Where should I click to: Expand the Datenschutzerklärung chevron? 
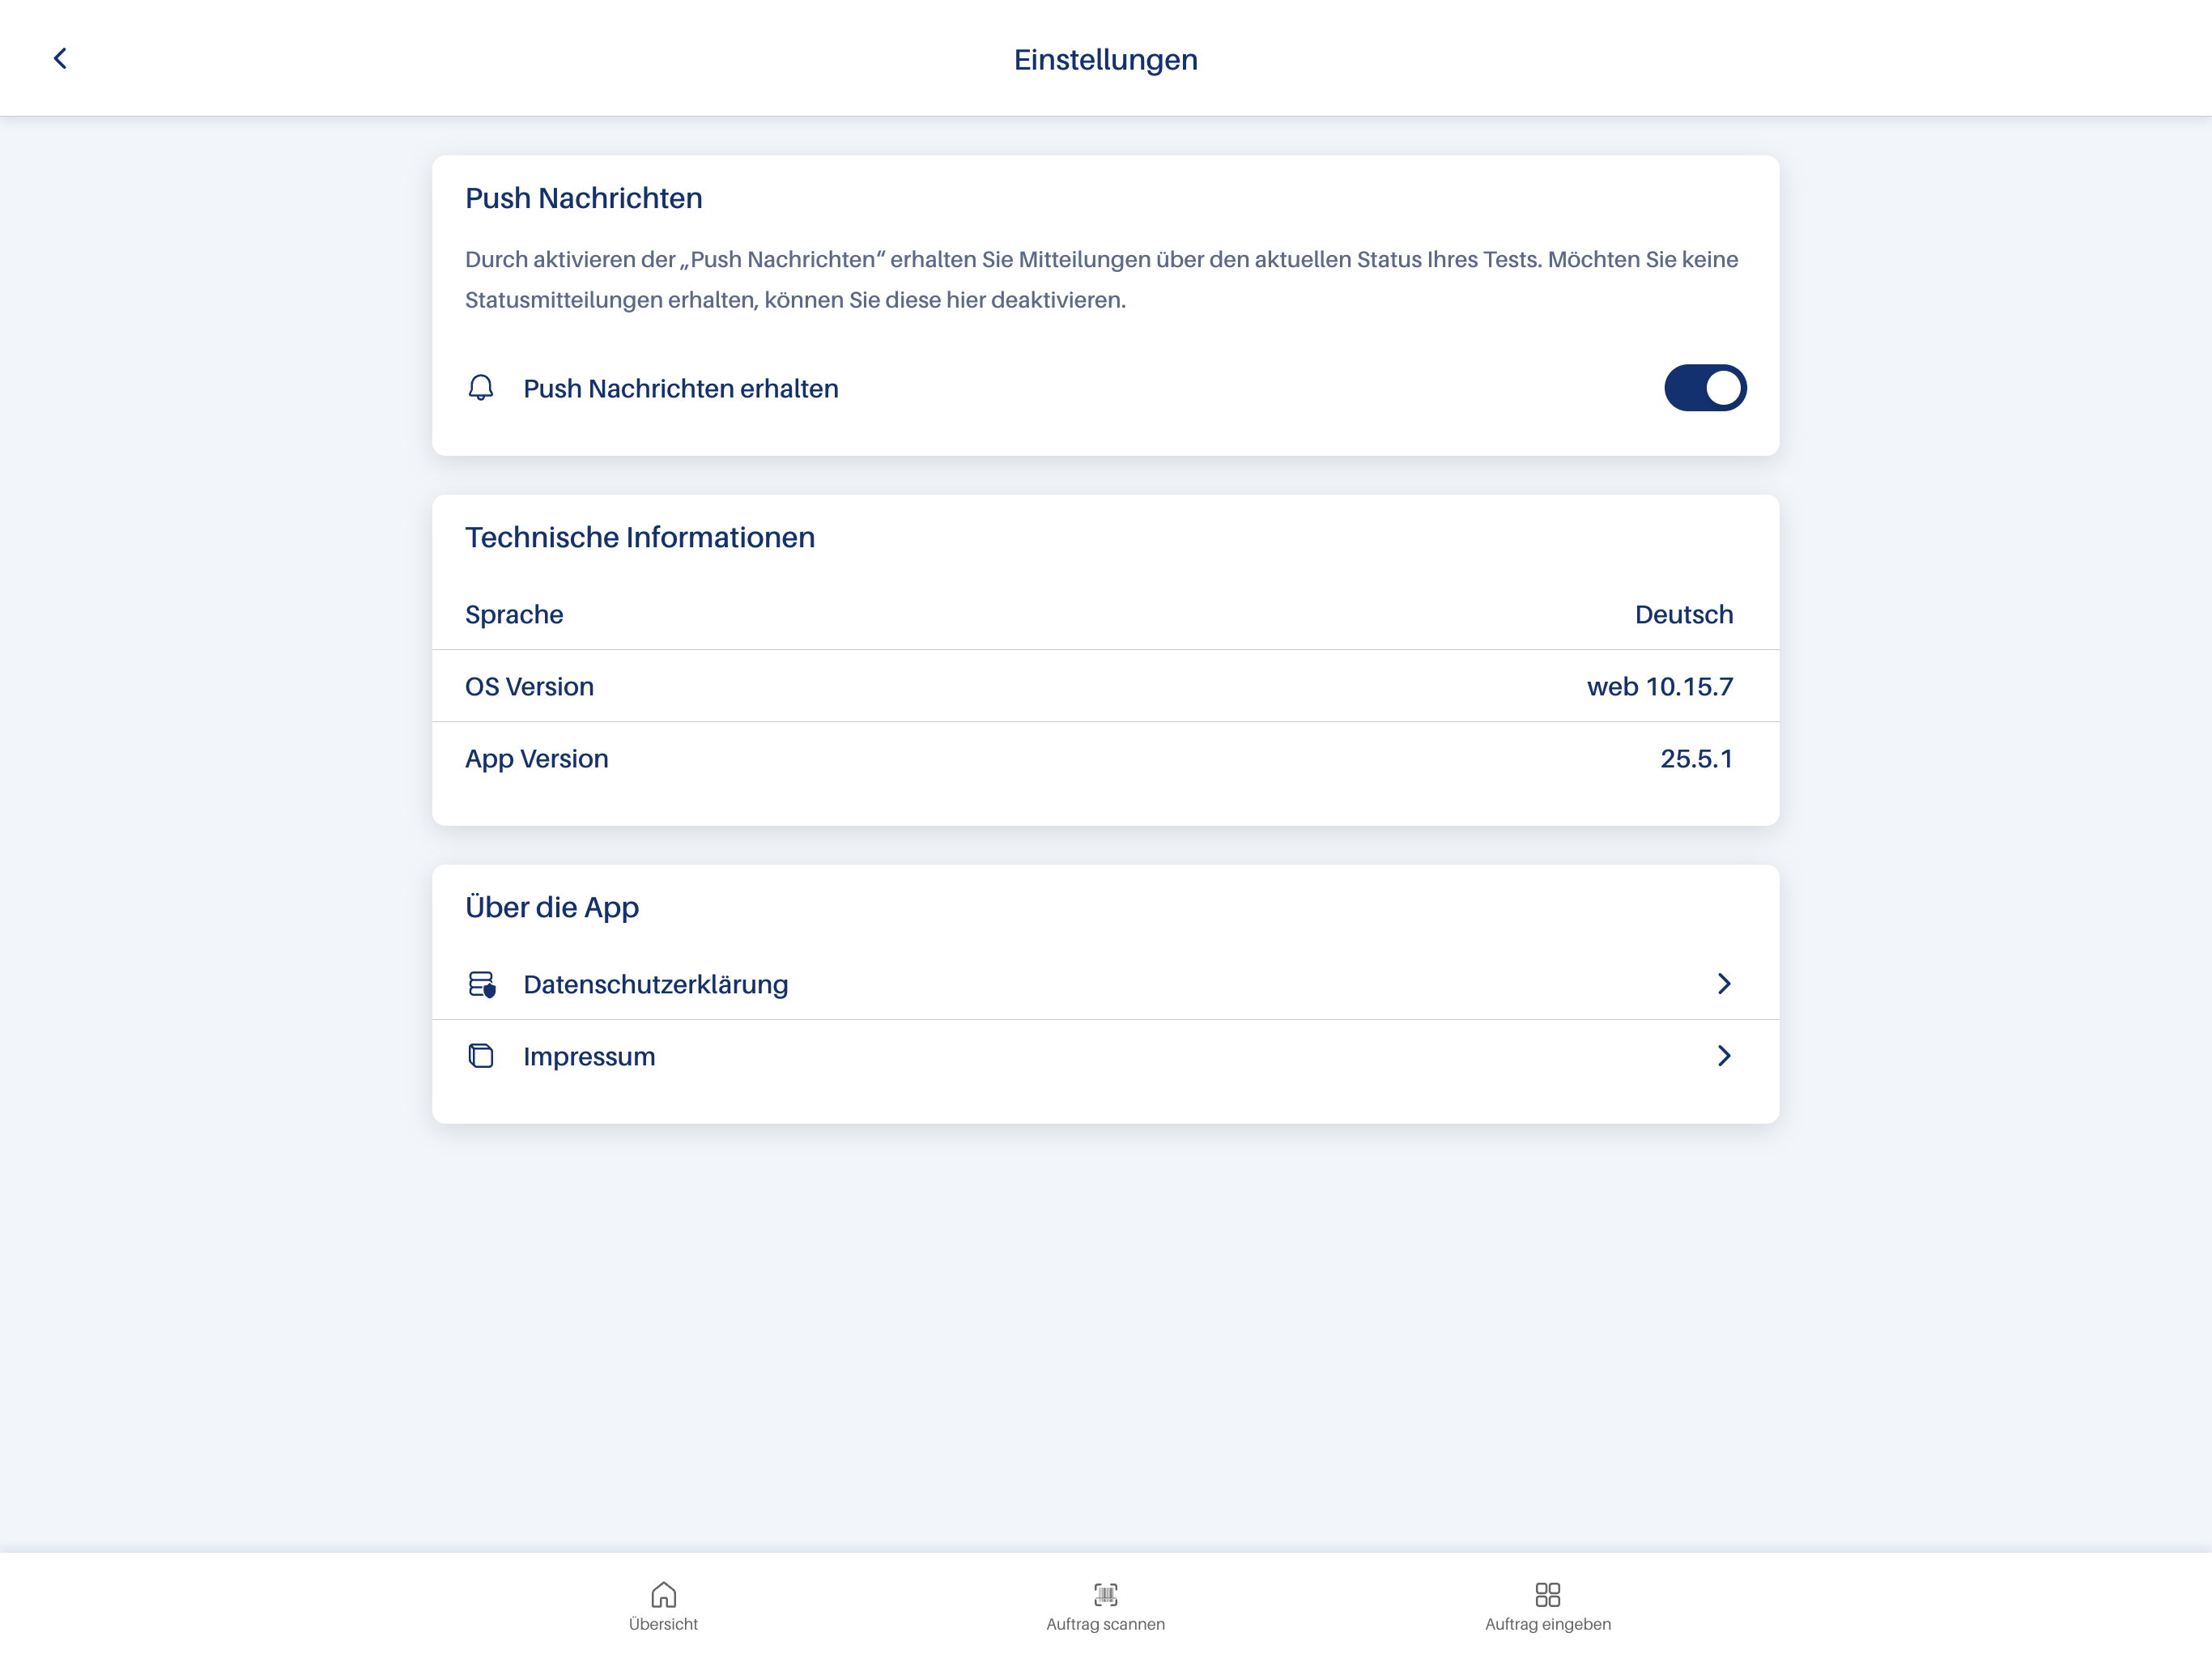coord(1724,984)
